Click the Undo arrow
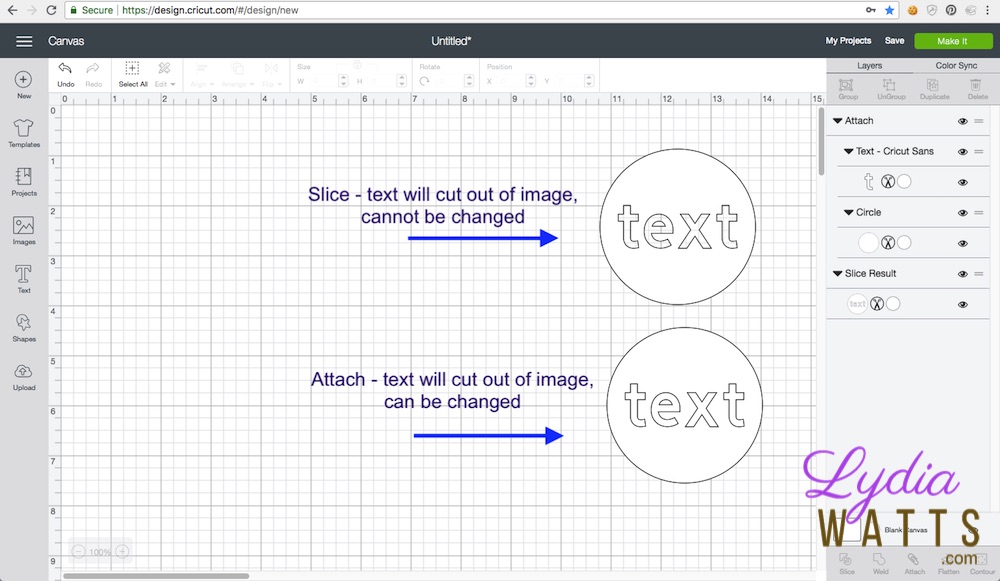The height and width of the screenshot is (581, 1000). 65,68
